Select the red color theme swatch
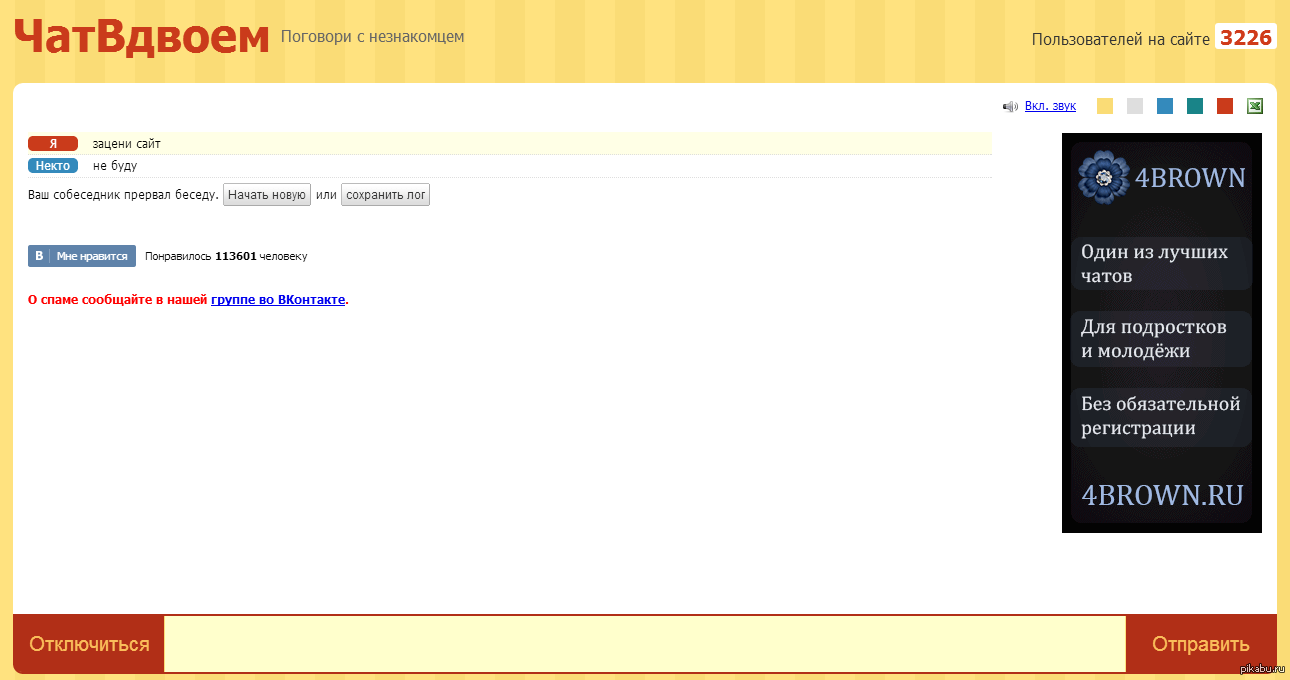The width and height of the screenshot is (1290, 680). click(x=1225, y=106)
